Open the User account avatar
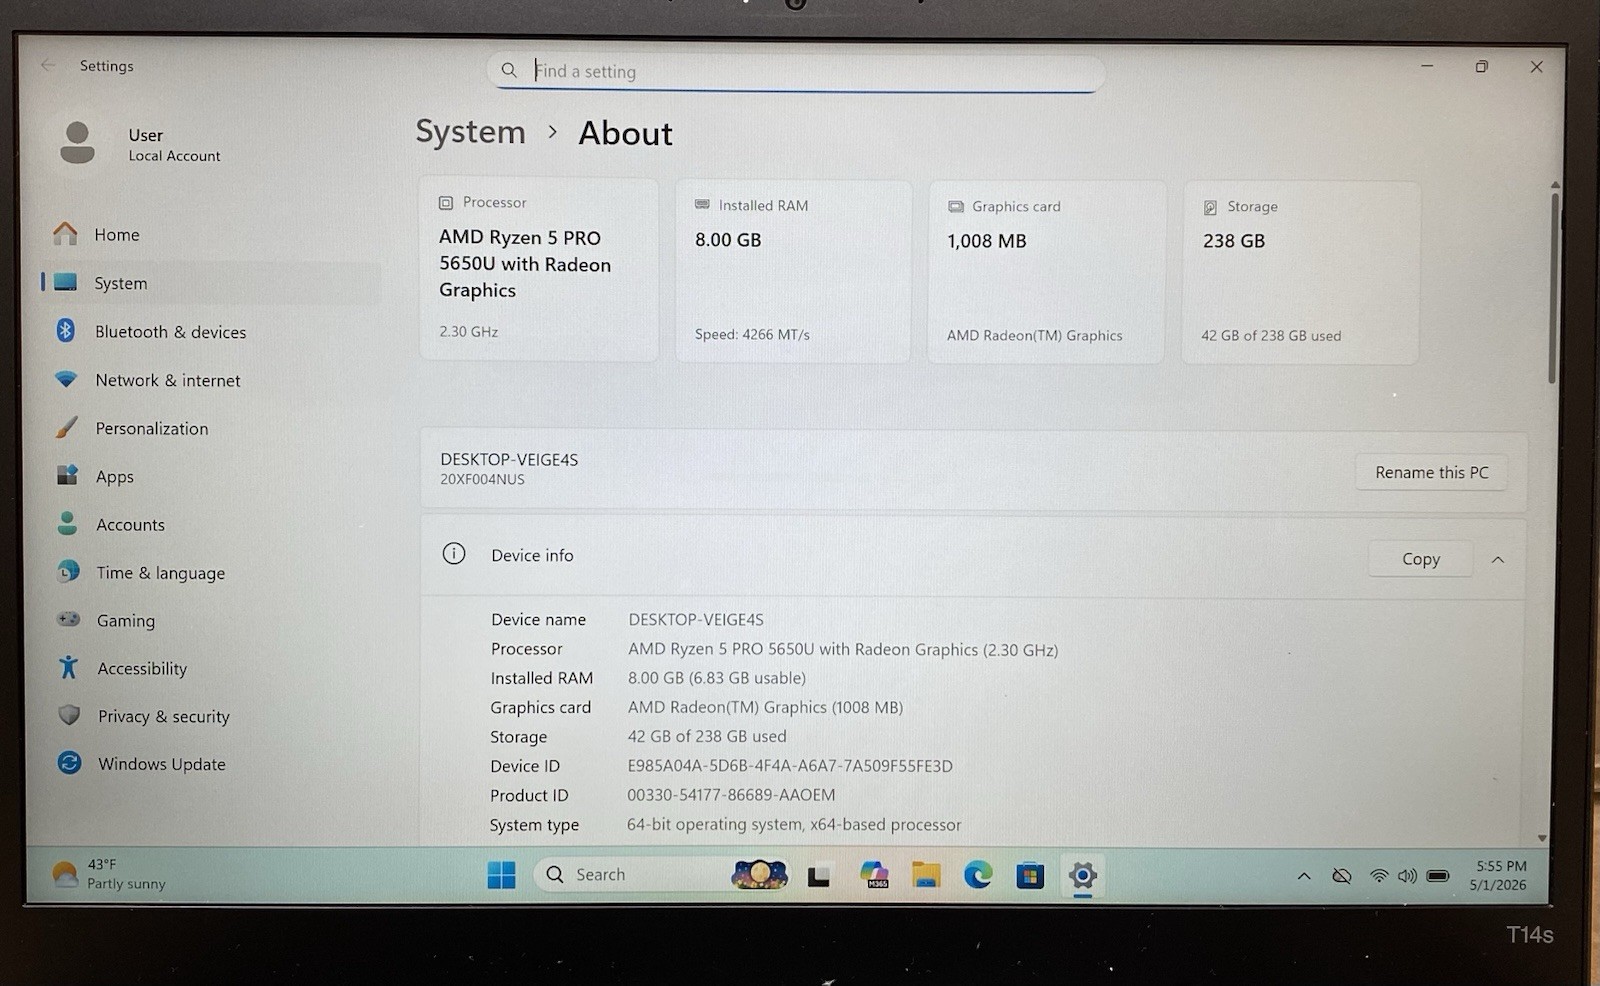The height and width of the screenshot is (986, 1600). coord(77,142)
